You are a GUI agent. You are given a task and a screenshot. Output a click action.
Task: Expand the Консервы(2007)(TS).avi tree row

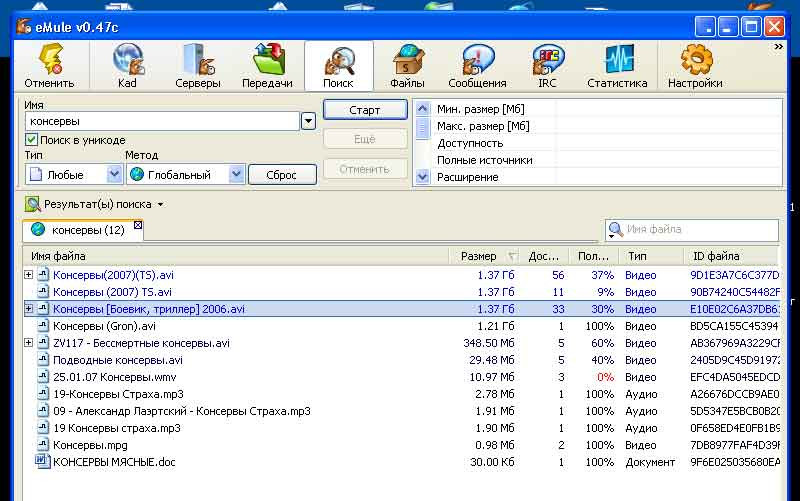(x=28, y=275)
